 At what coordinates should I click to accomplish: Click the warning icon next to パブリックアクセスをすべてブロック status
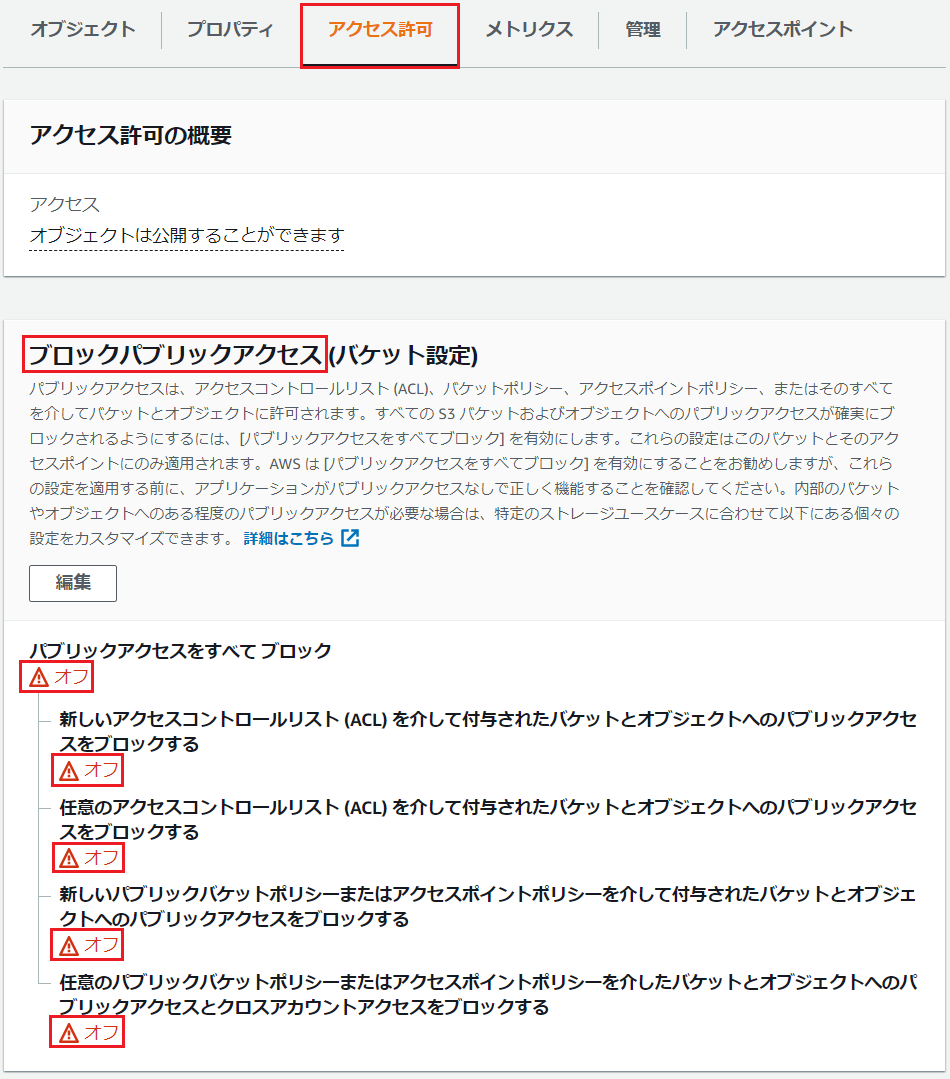(38, 676)
